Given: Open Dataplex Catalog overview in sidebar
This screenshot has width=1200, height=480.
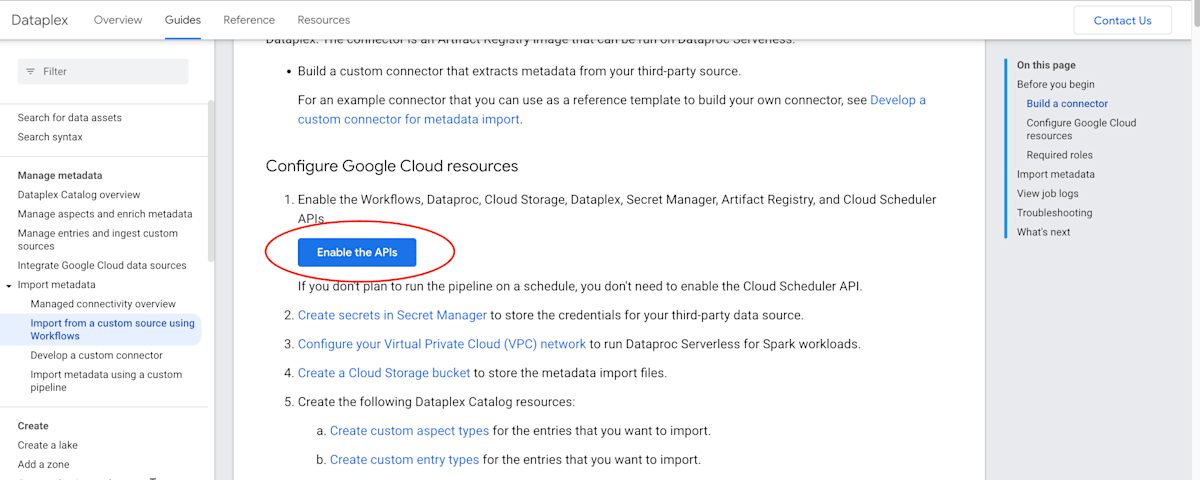Looking at the screenshot, I should pos(79,195).
